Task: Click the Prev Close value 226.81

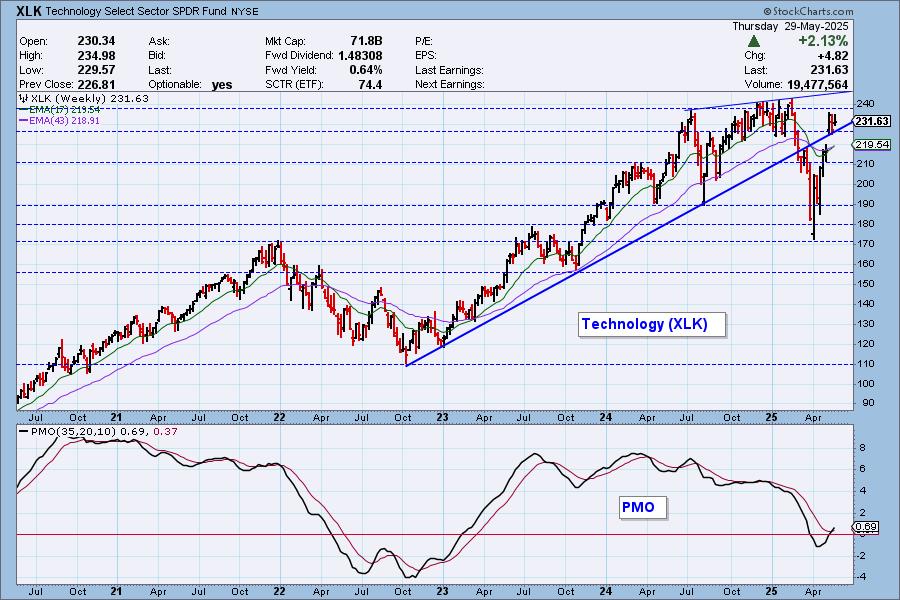Action: pyautogui.click(x=96, y=84)
